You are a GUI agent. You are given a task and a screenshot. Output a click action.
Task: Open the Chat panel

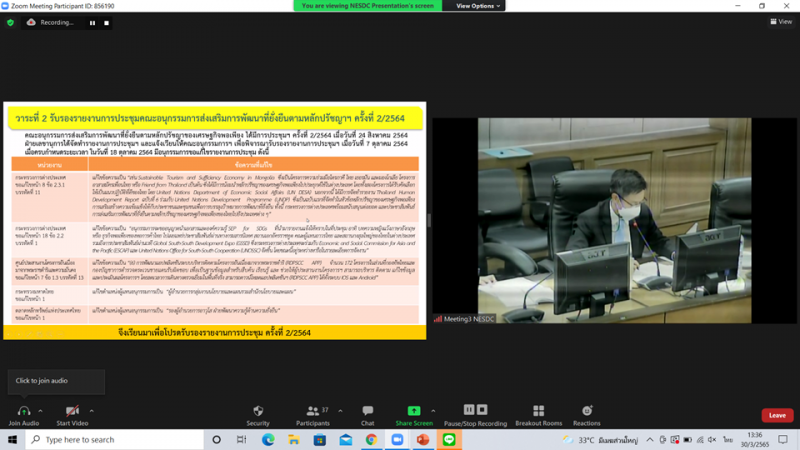[367, 415]
